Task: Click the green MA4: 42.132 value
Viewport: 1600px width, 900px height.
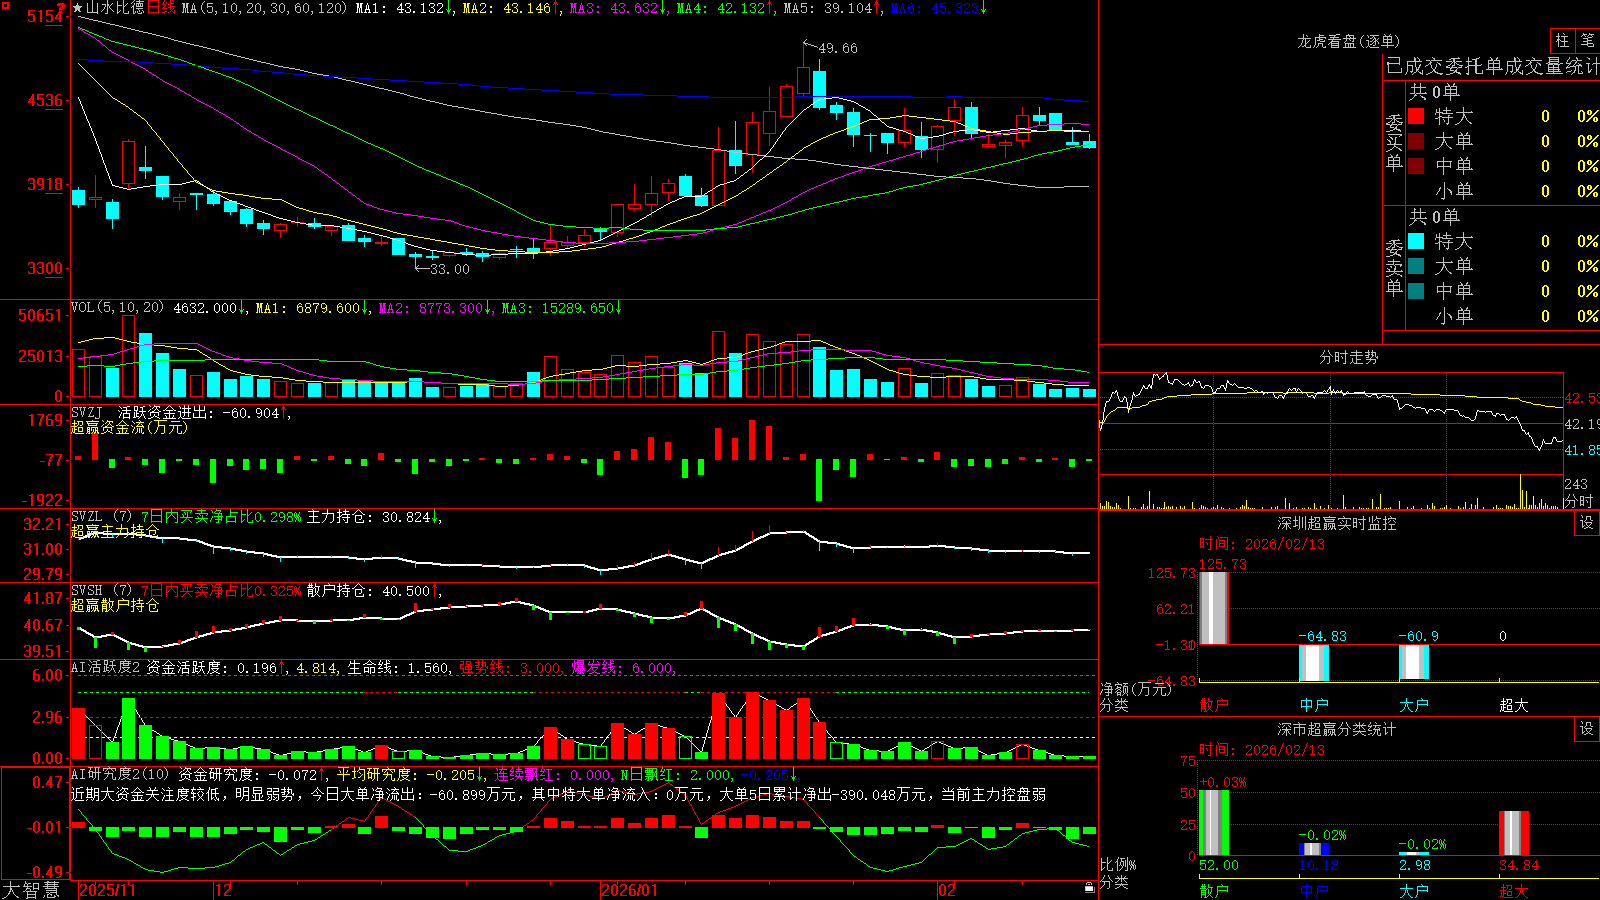Action: [x=725, y=8]
